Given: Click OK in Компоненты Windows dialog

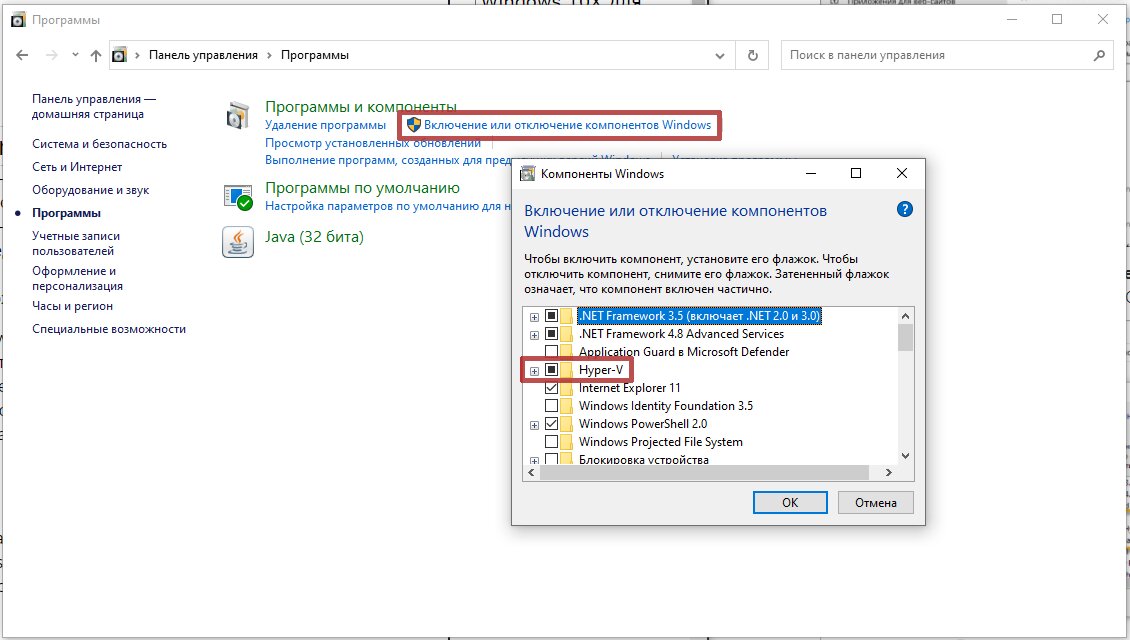Looking at the screenshot, I should tap(790, 502).
